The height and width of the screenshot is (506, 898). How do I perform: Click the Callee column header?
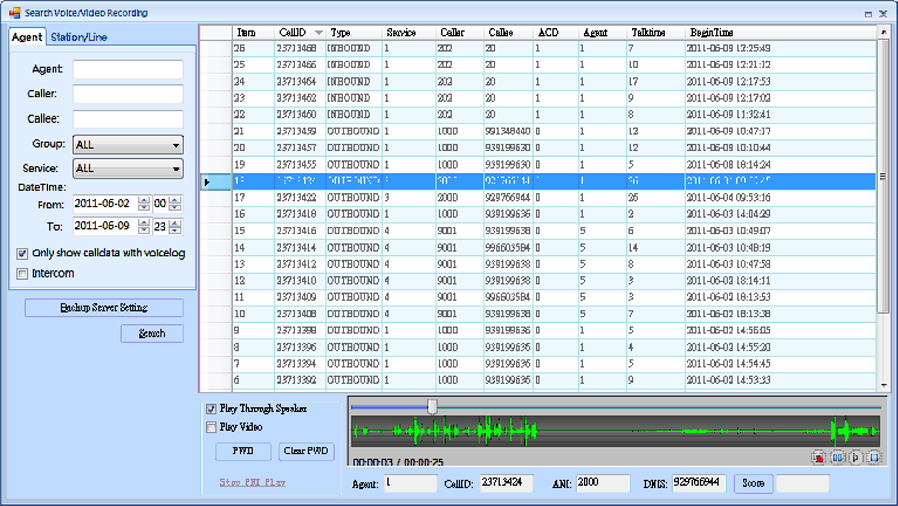[508, 33]
